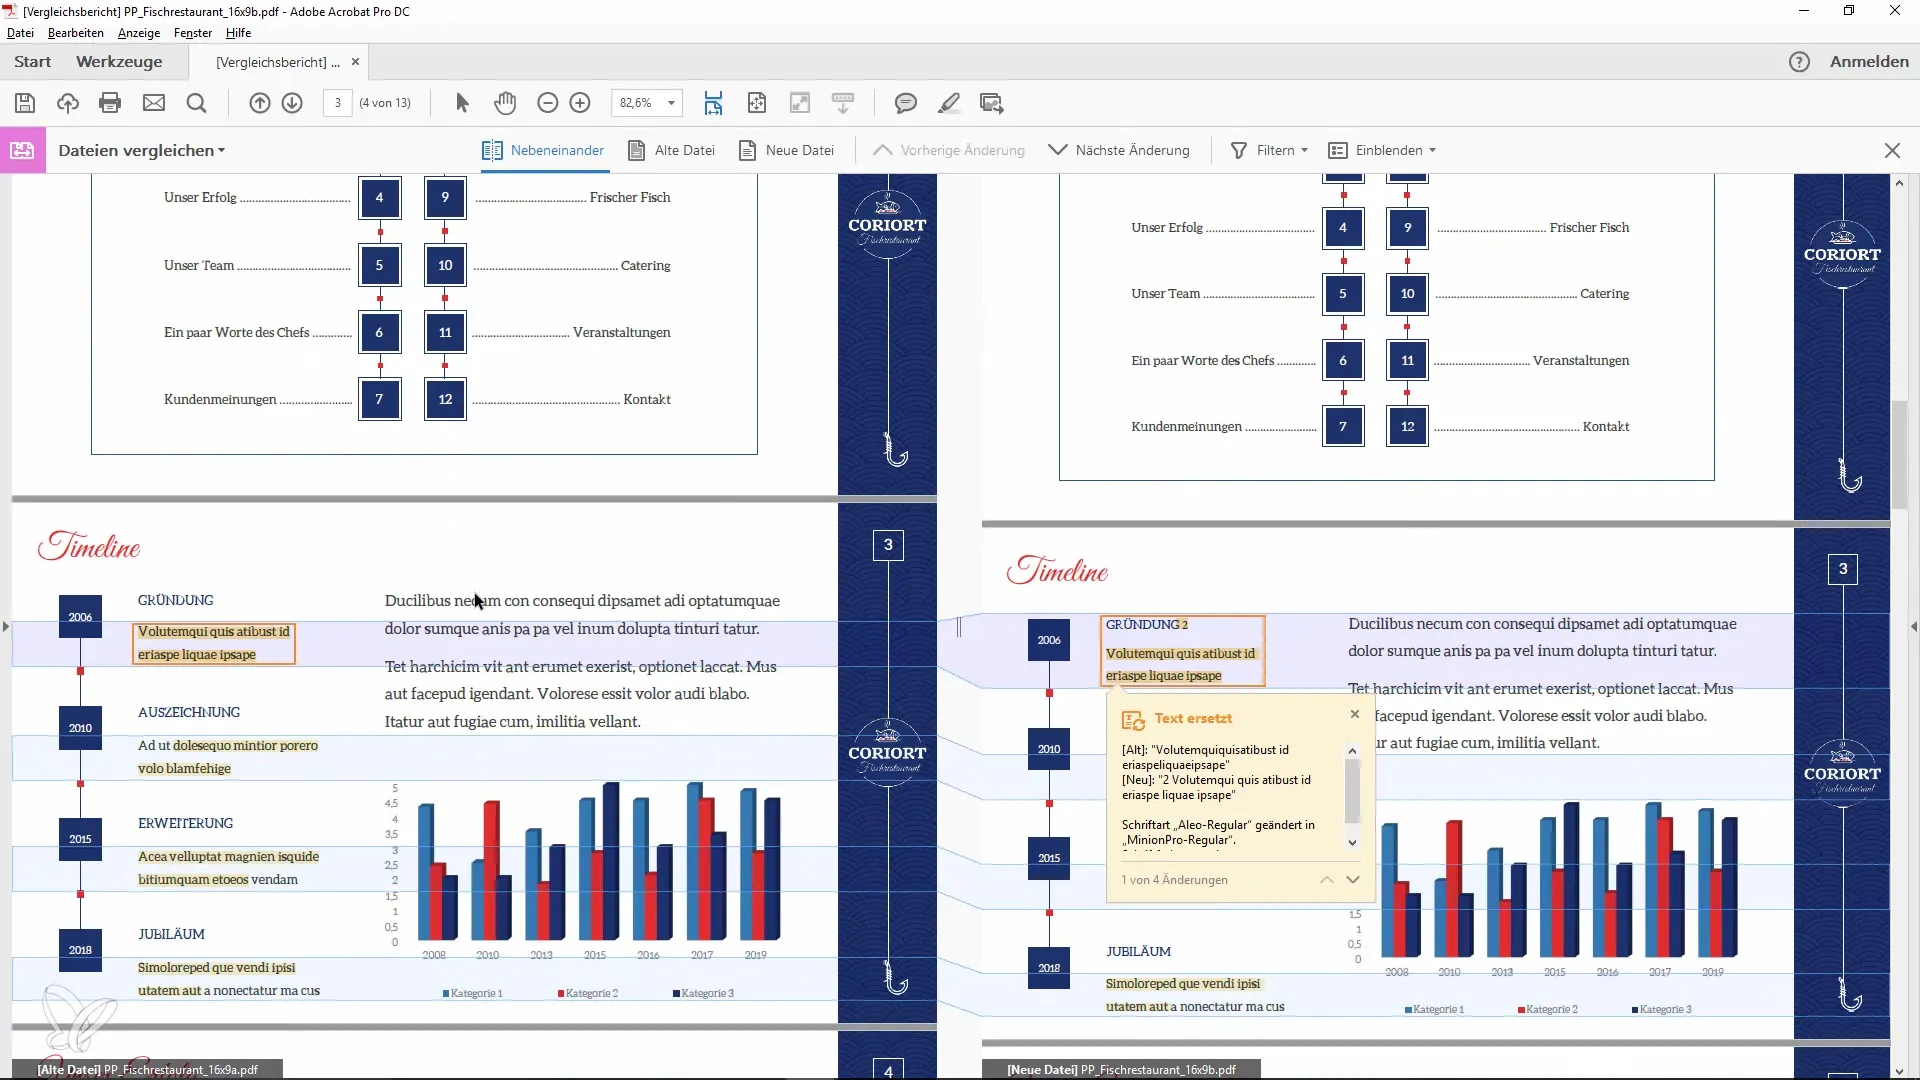Open the Bearbeiten menu
Viewport: 1920px width, 1080px height.
coord(76,33)
